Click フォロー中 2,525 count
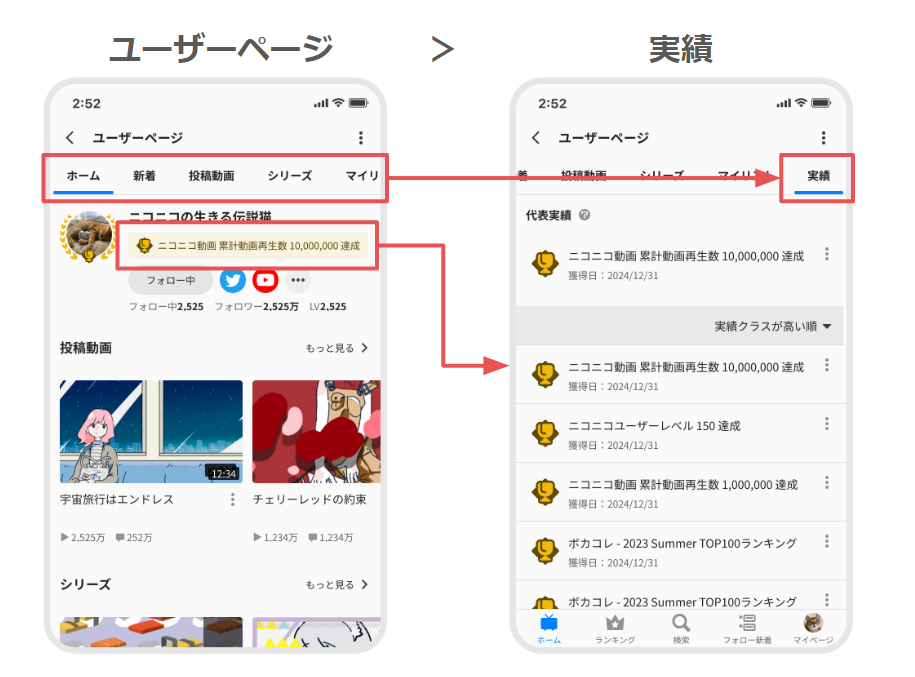Viewport: 915px width, 677px height. 166,306
